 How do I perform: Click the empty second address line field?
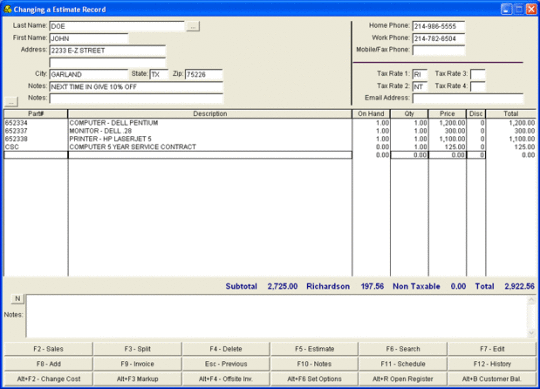pyautogui.click(x=107, y=63)
